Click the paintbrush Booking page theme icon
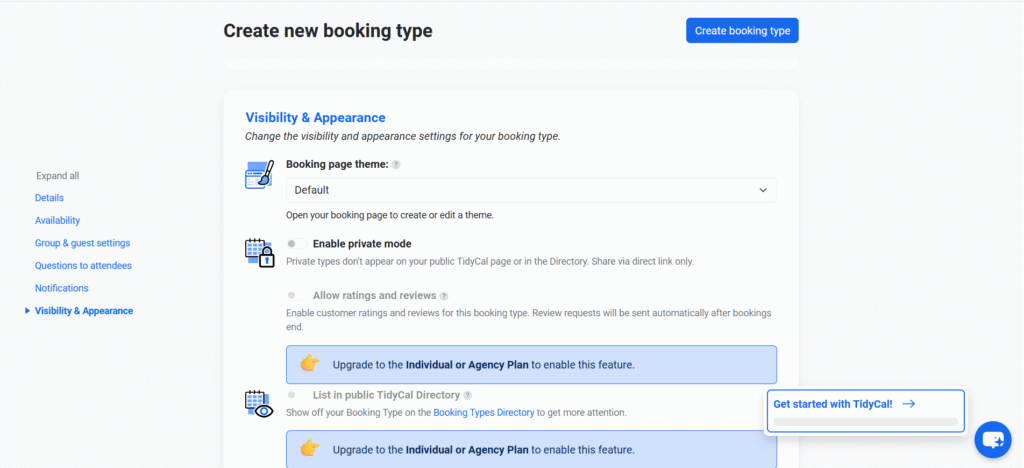 pos(259,175)
